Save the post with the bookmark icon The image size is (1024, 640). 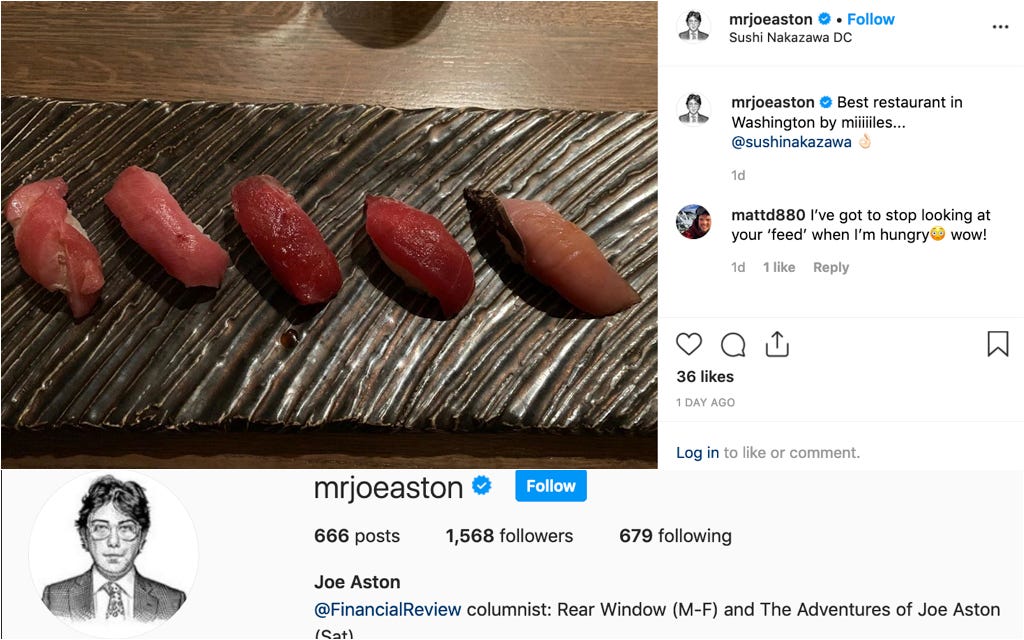(997, 344)
